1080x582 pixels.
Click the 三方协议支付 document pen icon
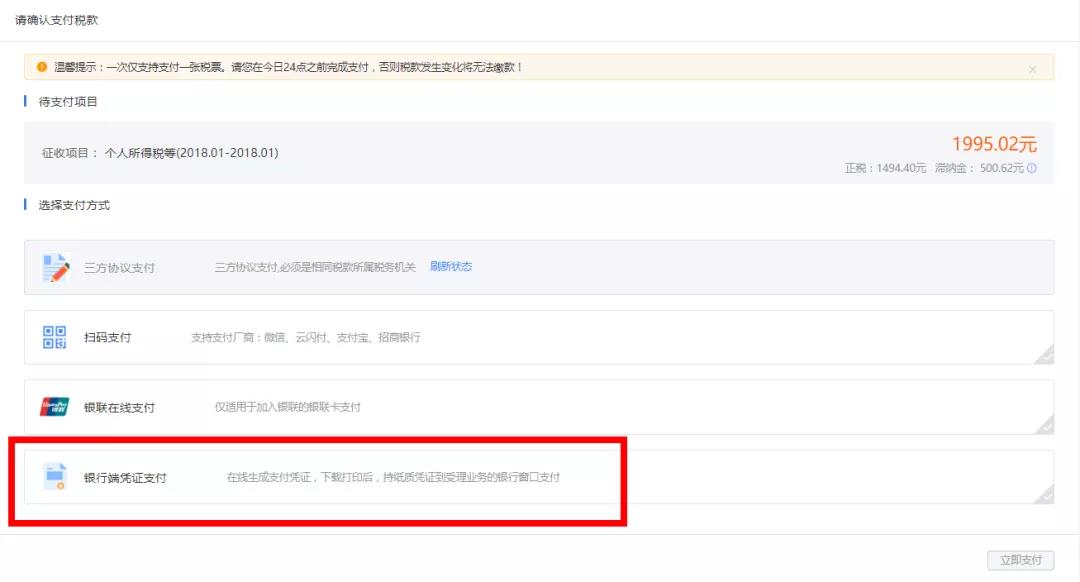point(55,267)
